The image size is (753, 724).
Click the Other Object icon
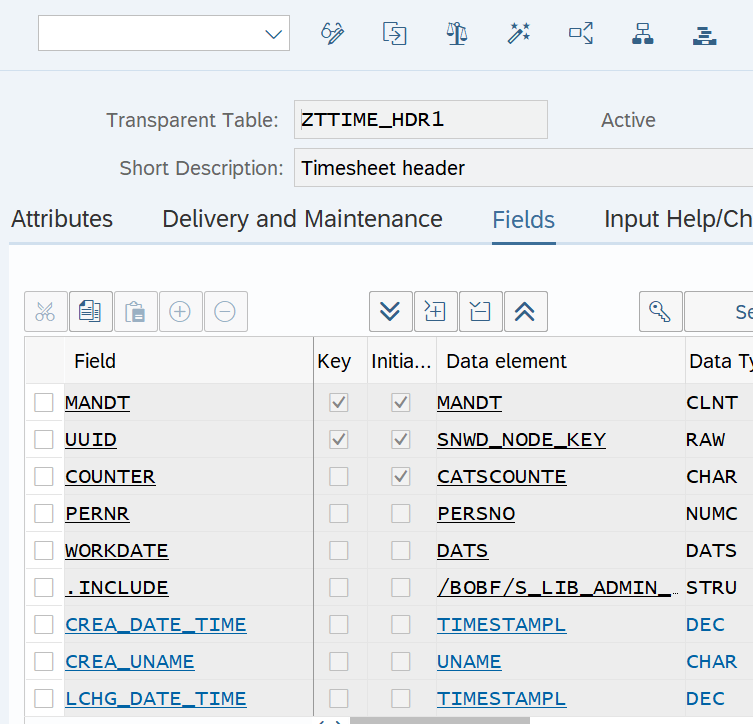coord(394,33)
